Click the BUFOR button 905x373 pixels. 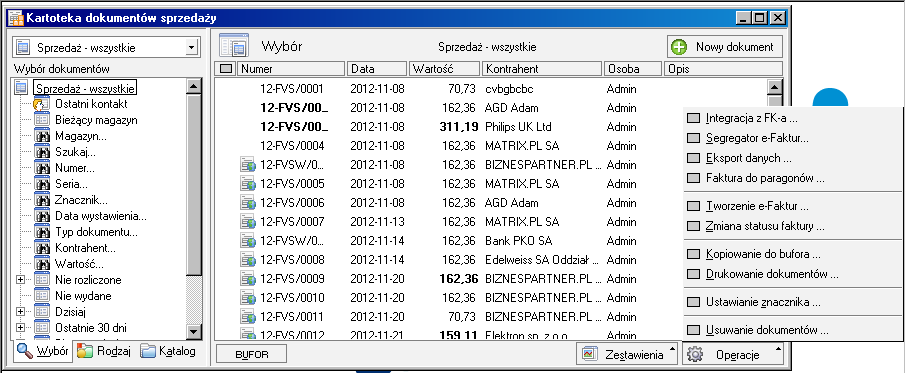[252, 355]
